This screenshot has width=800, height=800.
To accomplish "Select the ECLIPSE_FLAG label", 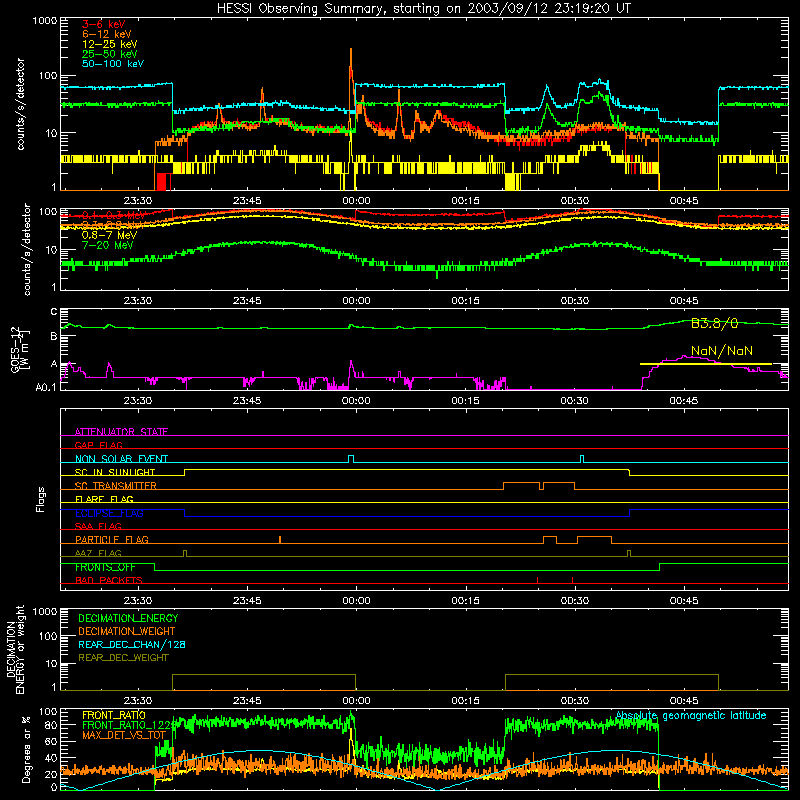I will pos(109,513).
